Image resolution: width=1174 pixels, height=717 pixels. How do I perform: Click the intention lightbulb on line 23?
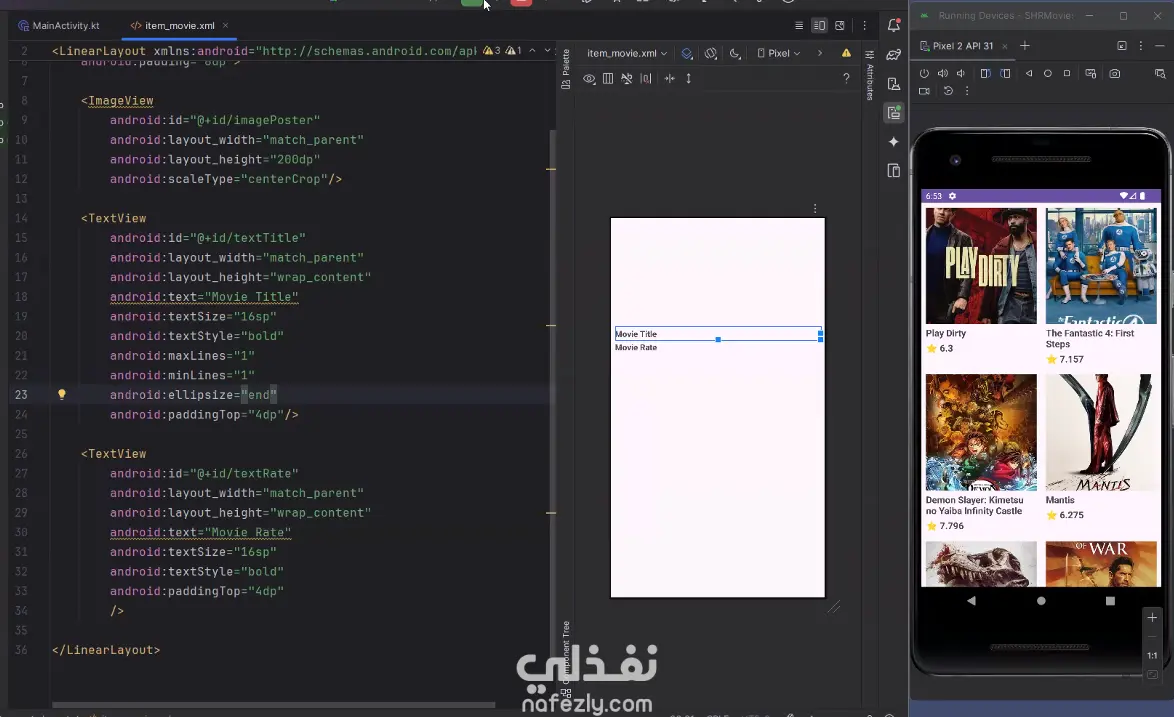tap(61, 394)
